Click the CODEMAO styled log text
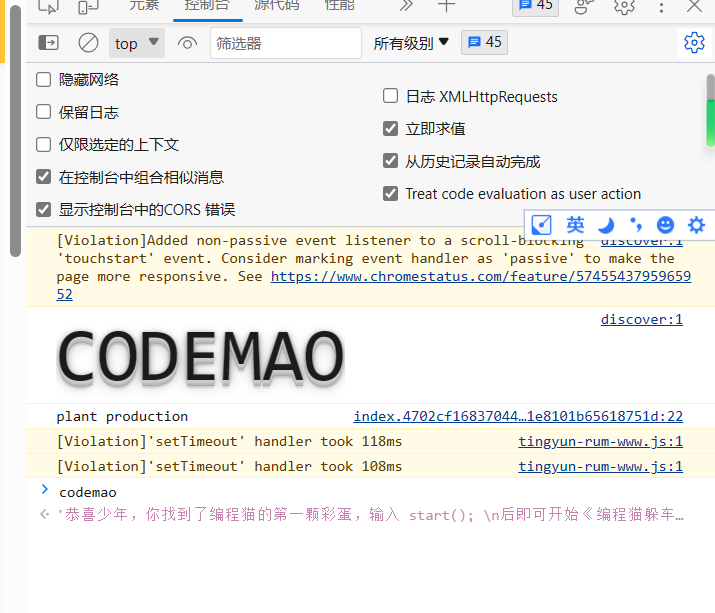 pyautogui.click(x=201, y=357)
